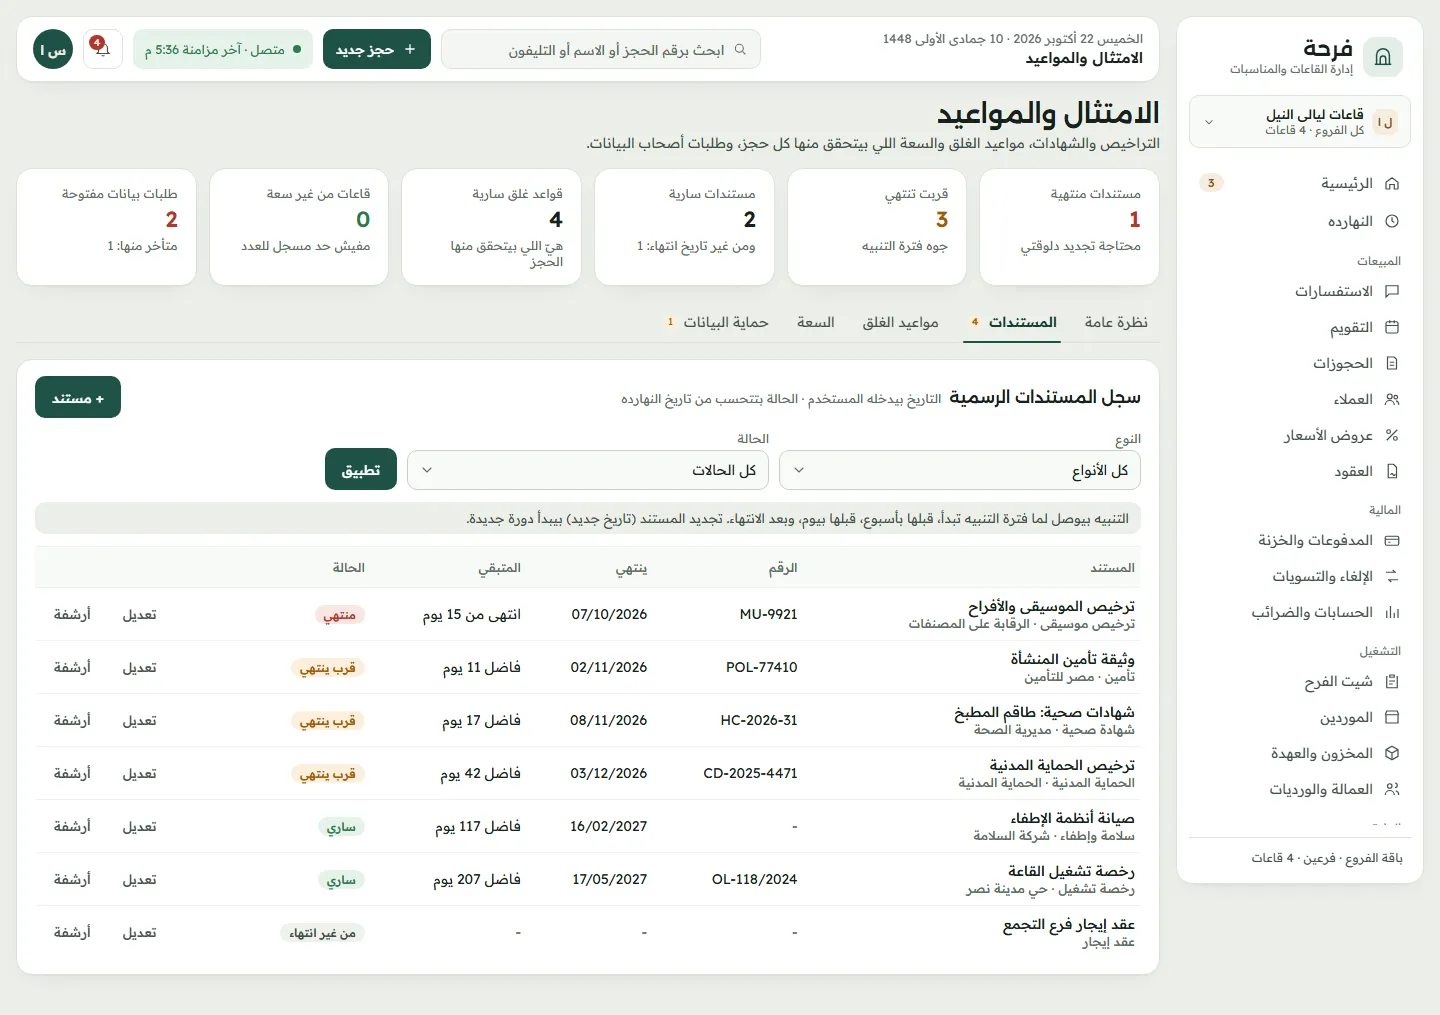The image size is (1440, 1015).
Task: Focus the booking number search field
Action: (x=601, y=49)
